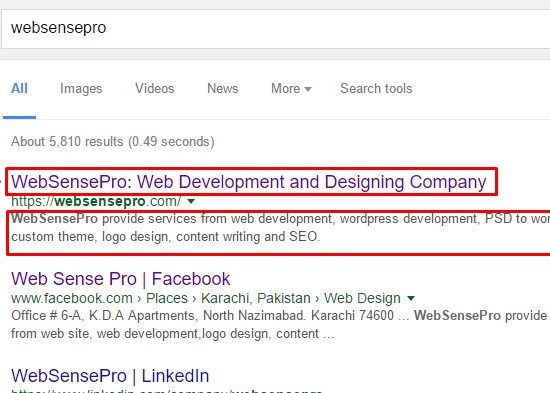
Task: Expand the arrow after Web Design breadcrumb
Action: pyautogui.click(x=411, y=298)
